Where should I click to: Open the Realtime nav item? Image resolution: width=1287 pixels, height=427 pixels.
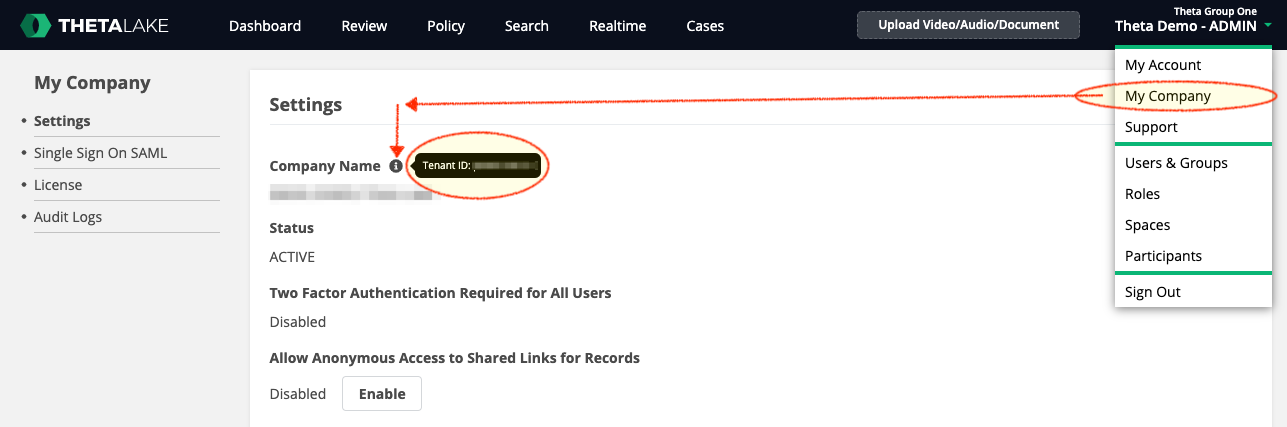617,26
